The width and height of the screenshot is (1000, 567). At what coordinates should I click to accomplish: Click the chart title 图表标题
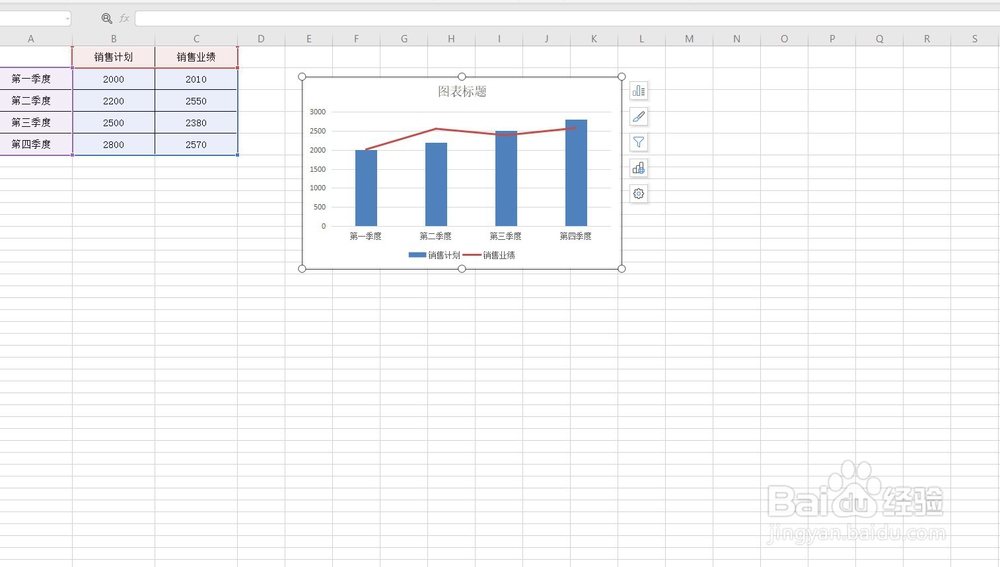[x=462, y=91]
